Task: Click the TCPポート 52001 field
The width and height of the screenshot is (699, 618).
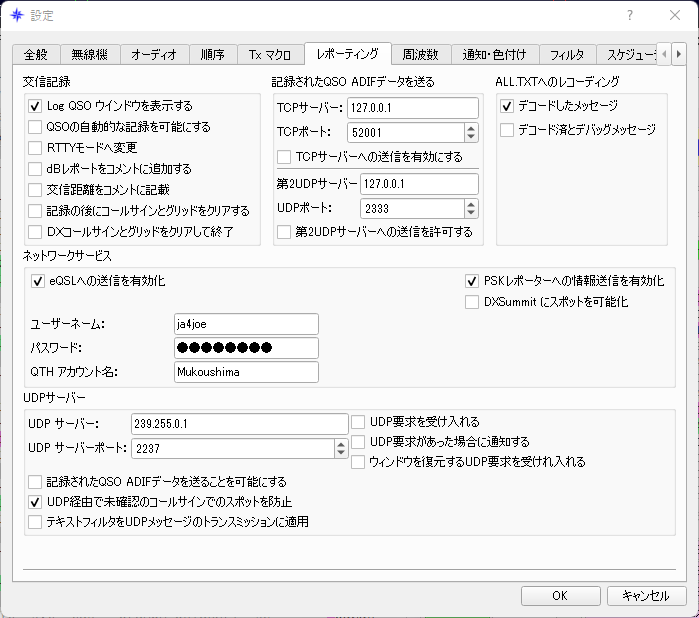Action: point(406,133)
